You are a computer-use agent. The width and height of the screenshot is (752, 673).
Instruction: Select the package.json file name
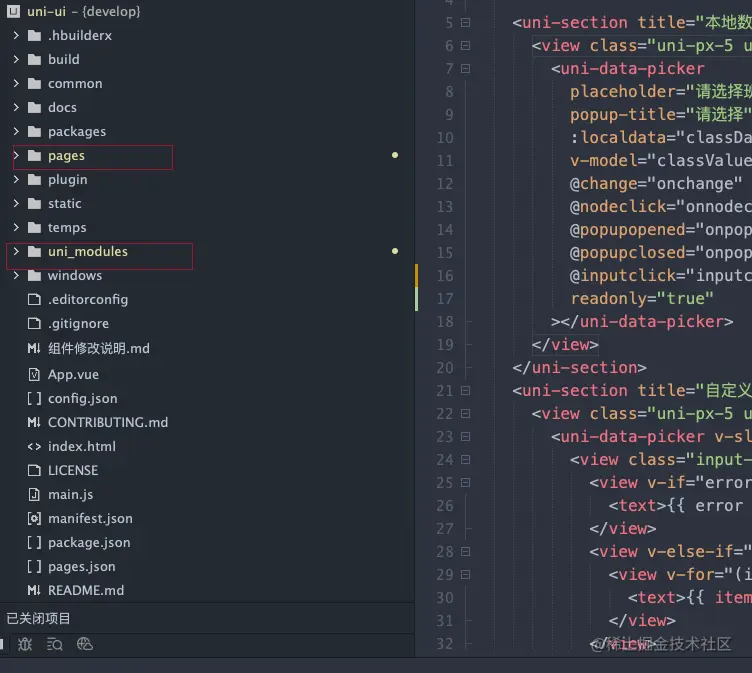[x=89, y=543]
